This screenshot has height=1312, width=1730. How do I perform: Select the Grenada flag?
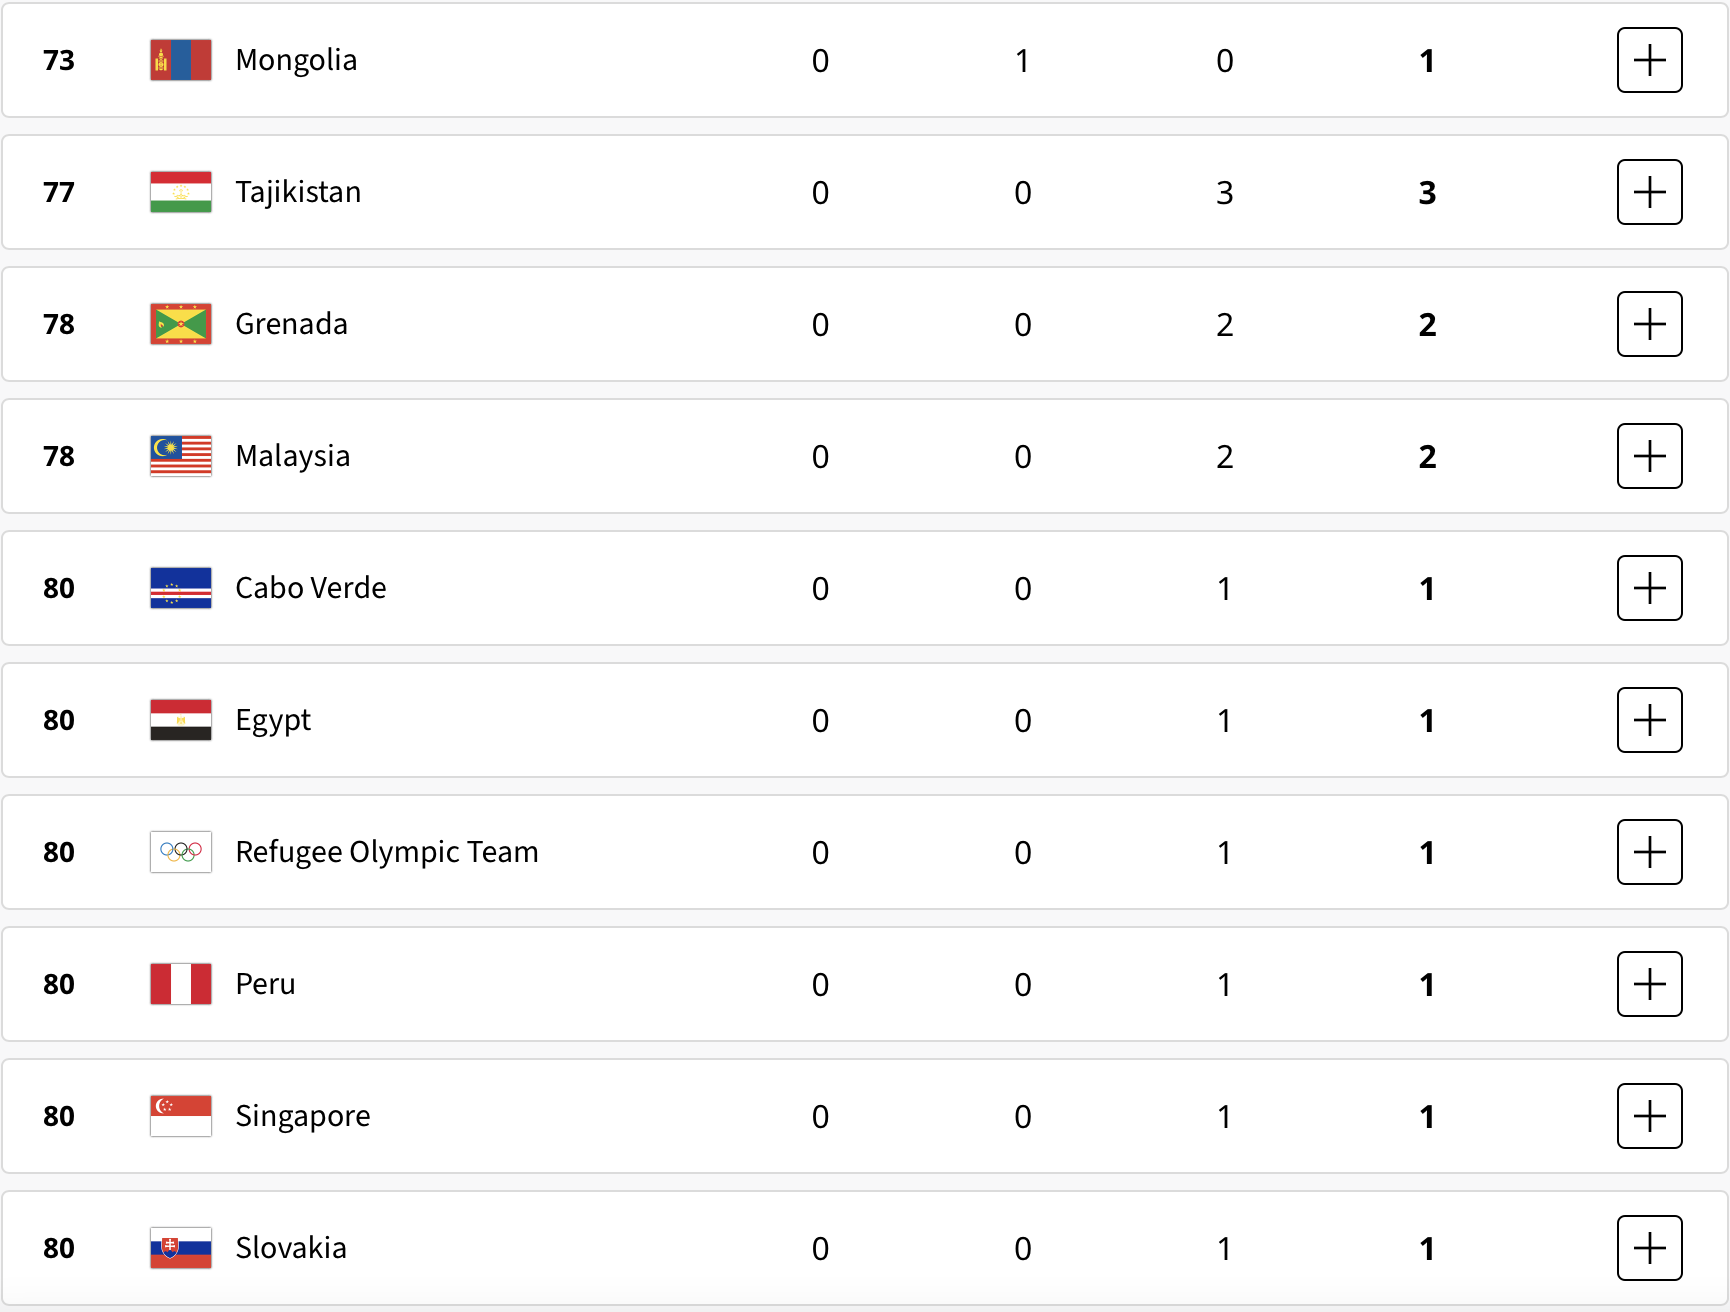(x=181, y=324)
